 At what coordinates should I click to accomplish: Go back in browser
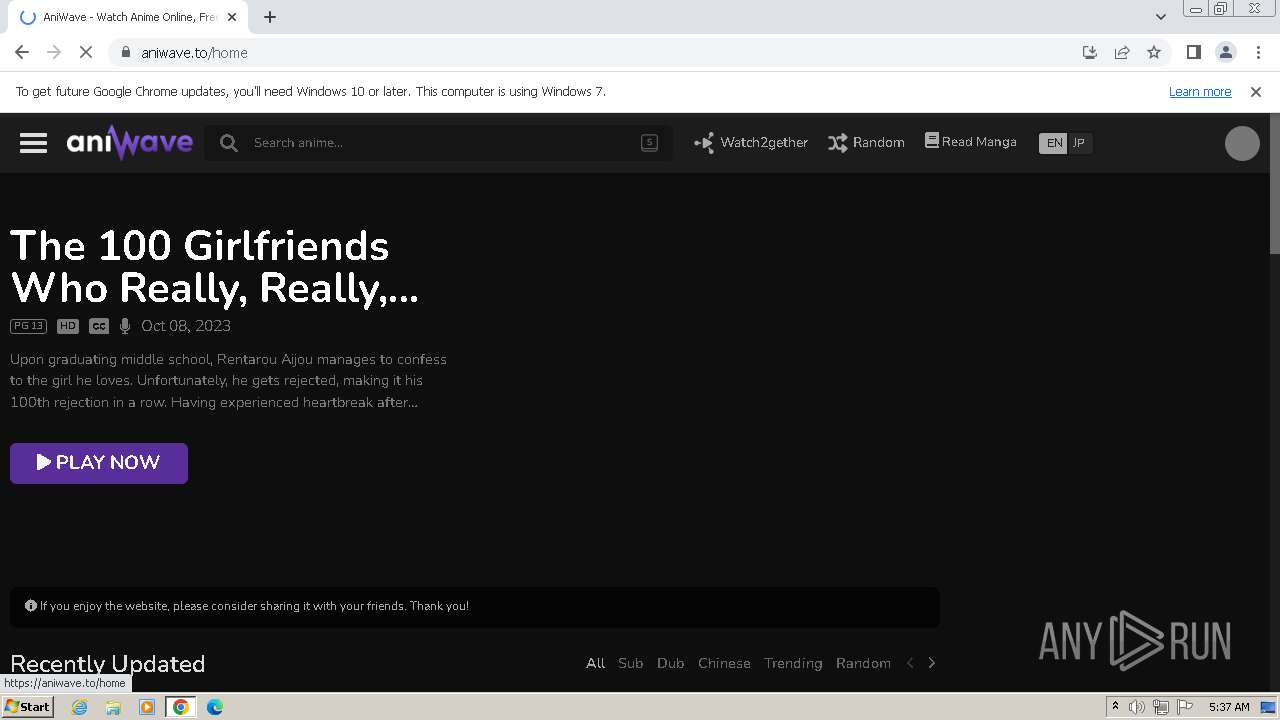(22, 52)
